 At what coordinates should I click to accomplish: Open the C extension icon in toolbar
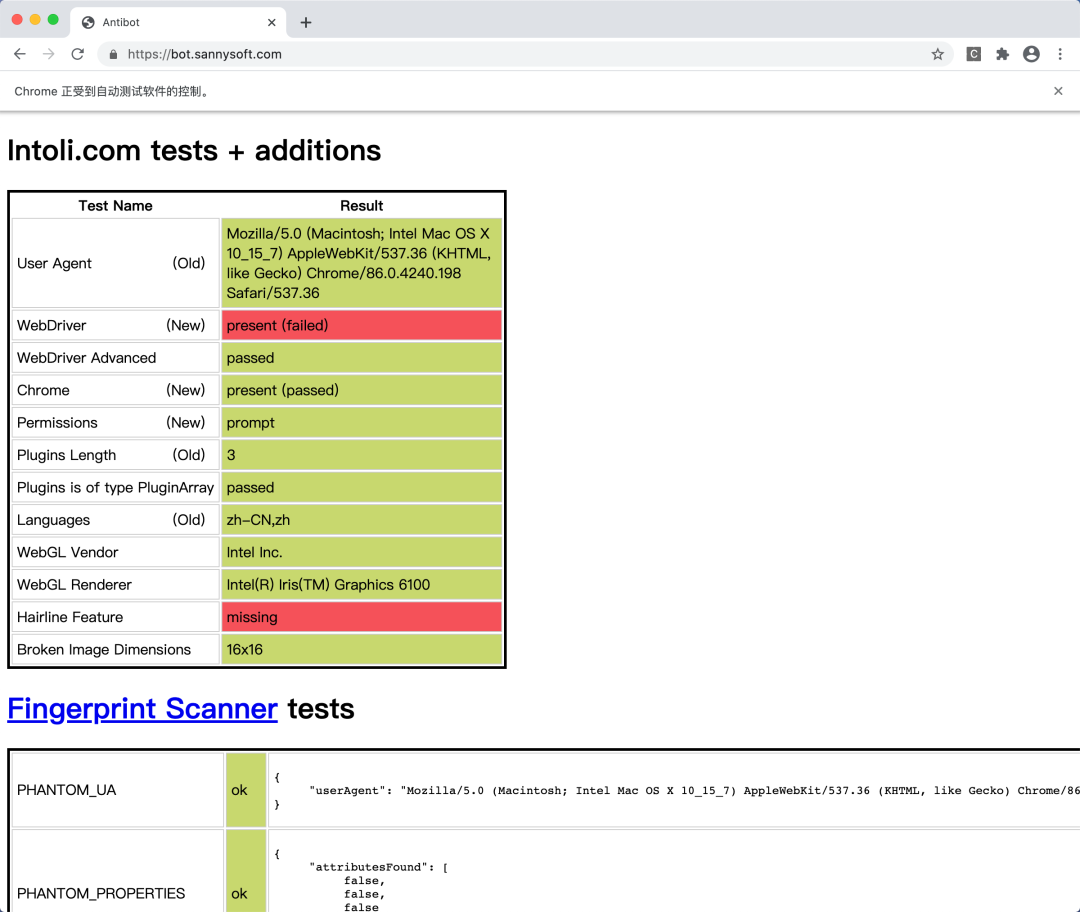(973, 54)
